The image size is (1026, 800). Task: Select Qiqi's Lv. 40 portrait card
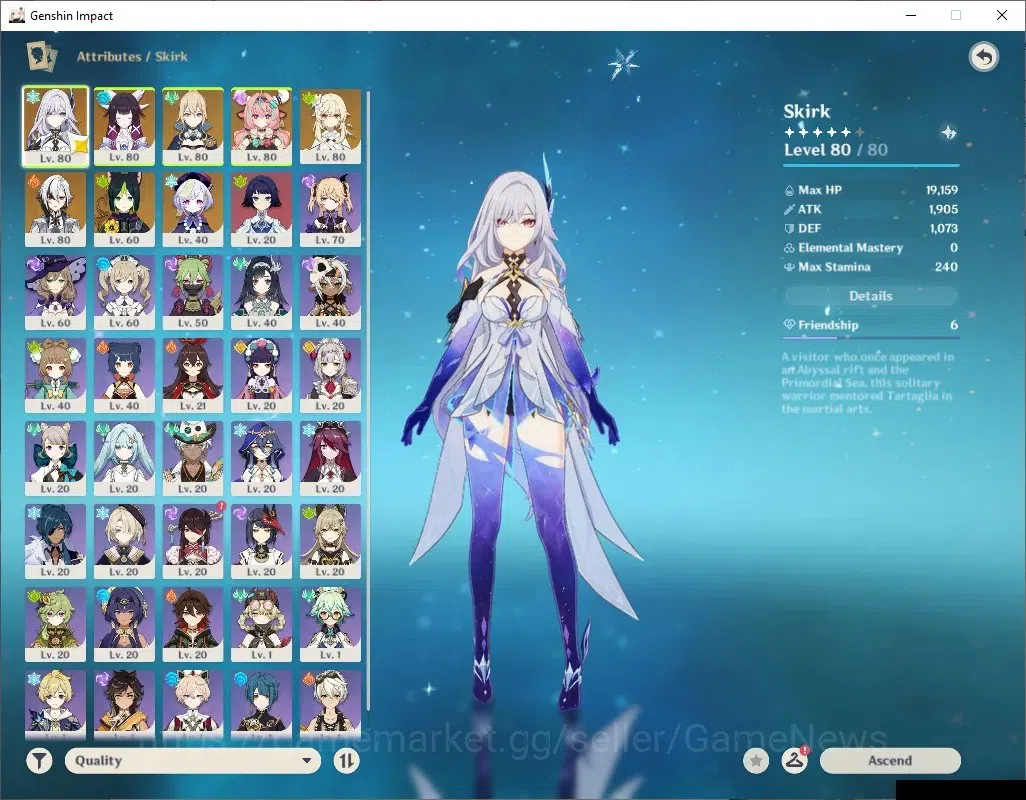coord(193,209)
